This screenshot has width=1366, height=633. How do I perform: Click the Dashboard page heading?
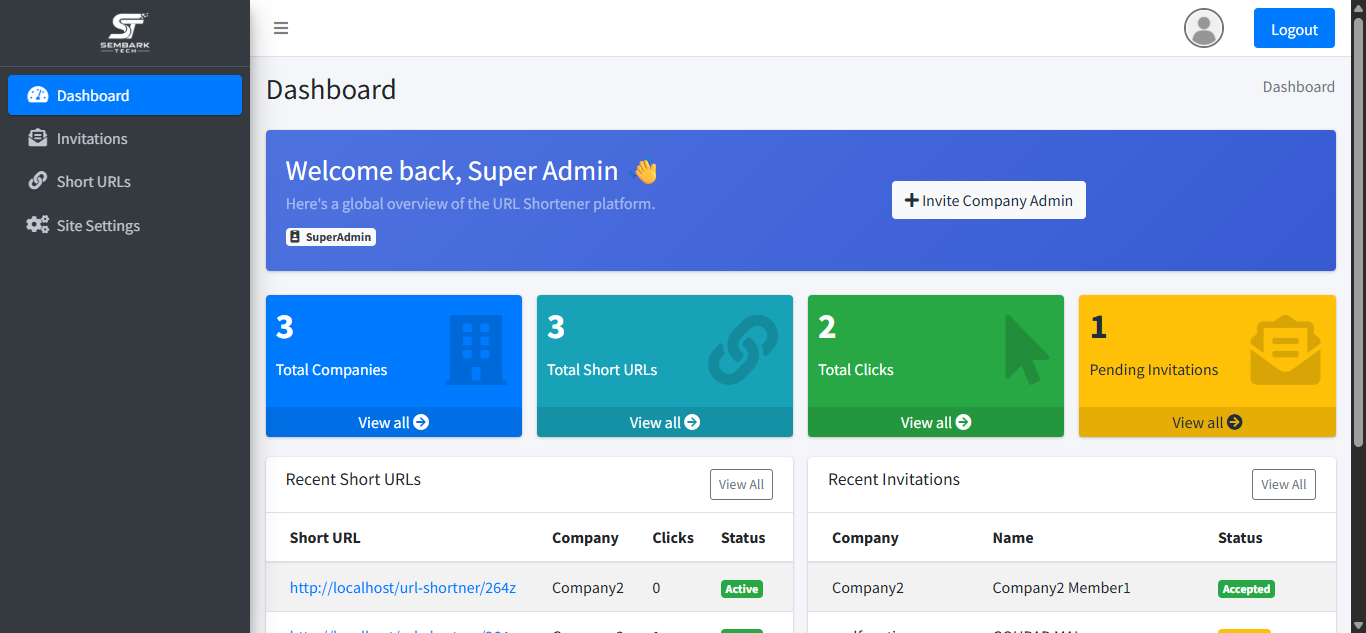tap(331, 90)
